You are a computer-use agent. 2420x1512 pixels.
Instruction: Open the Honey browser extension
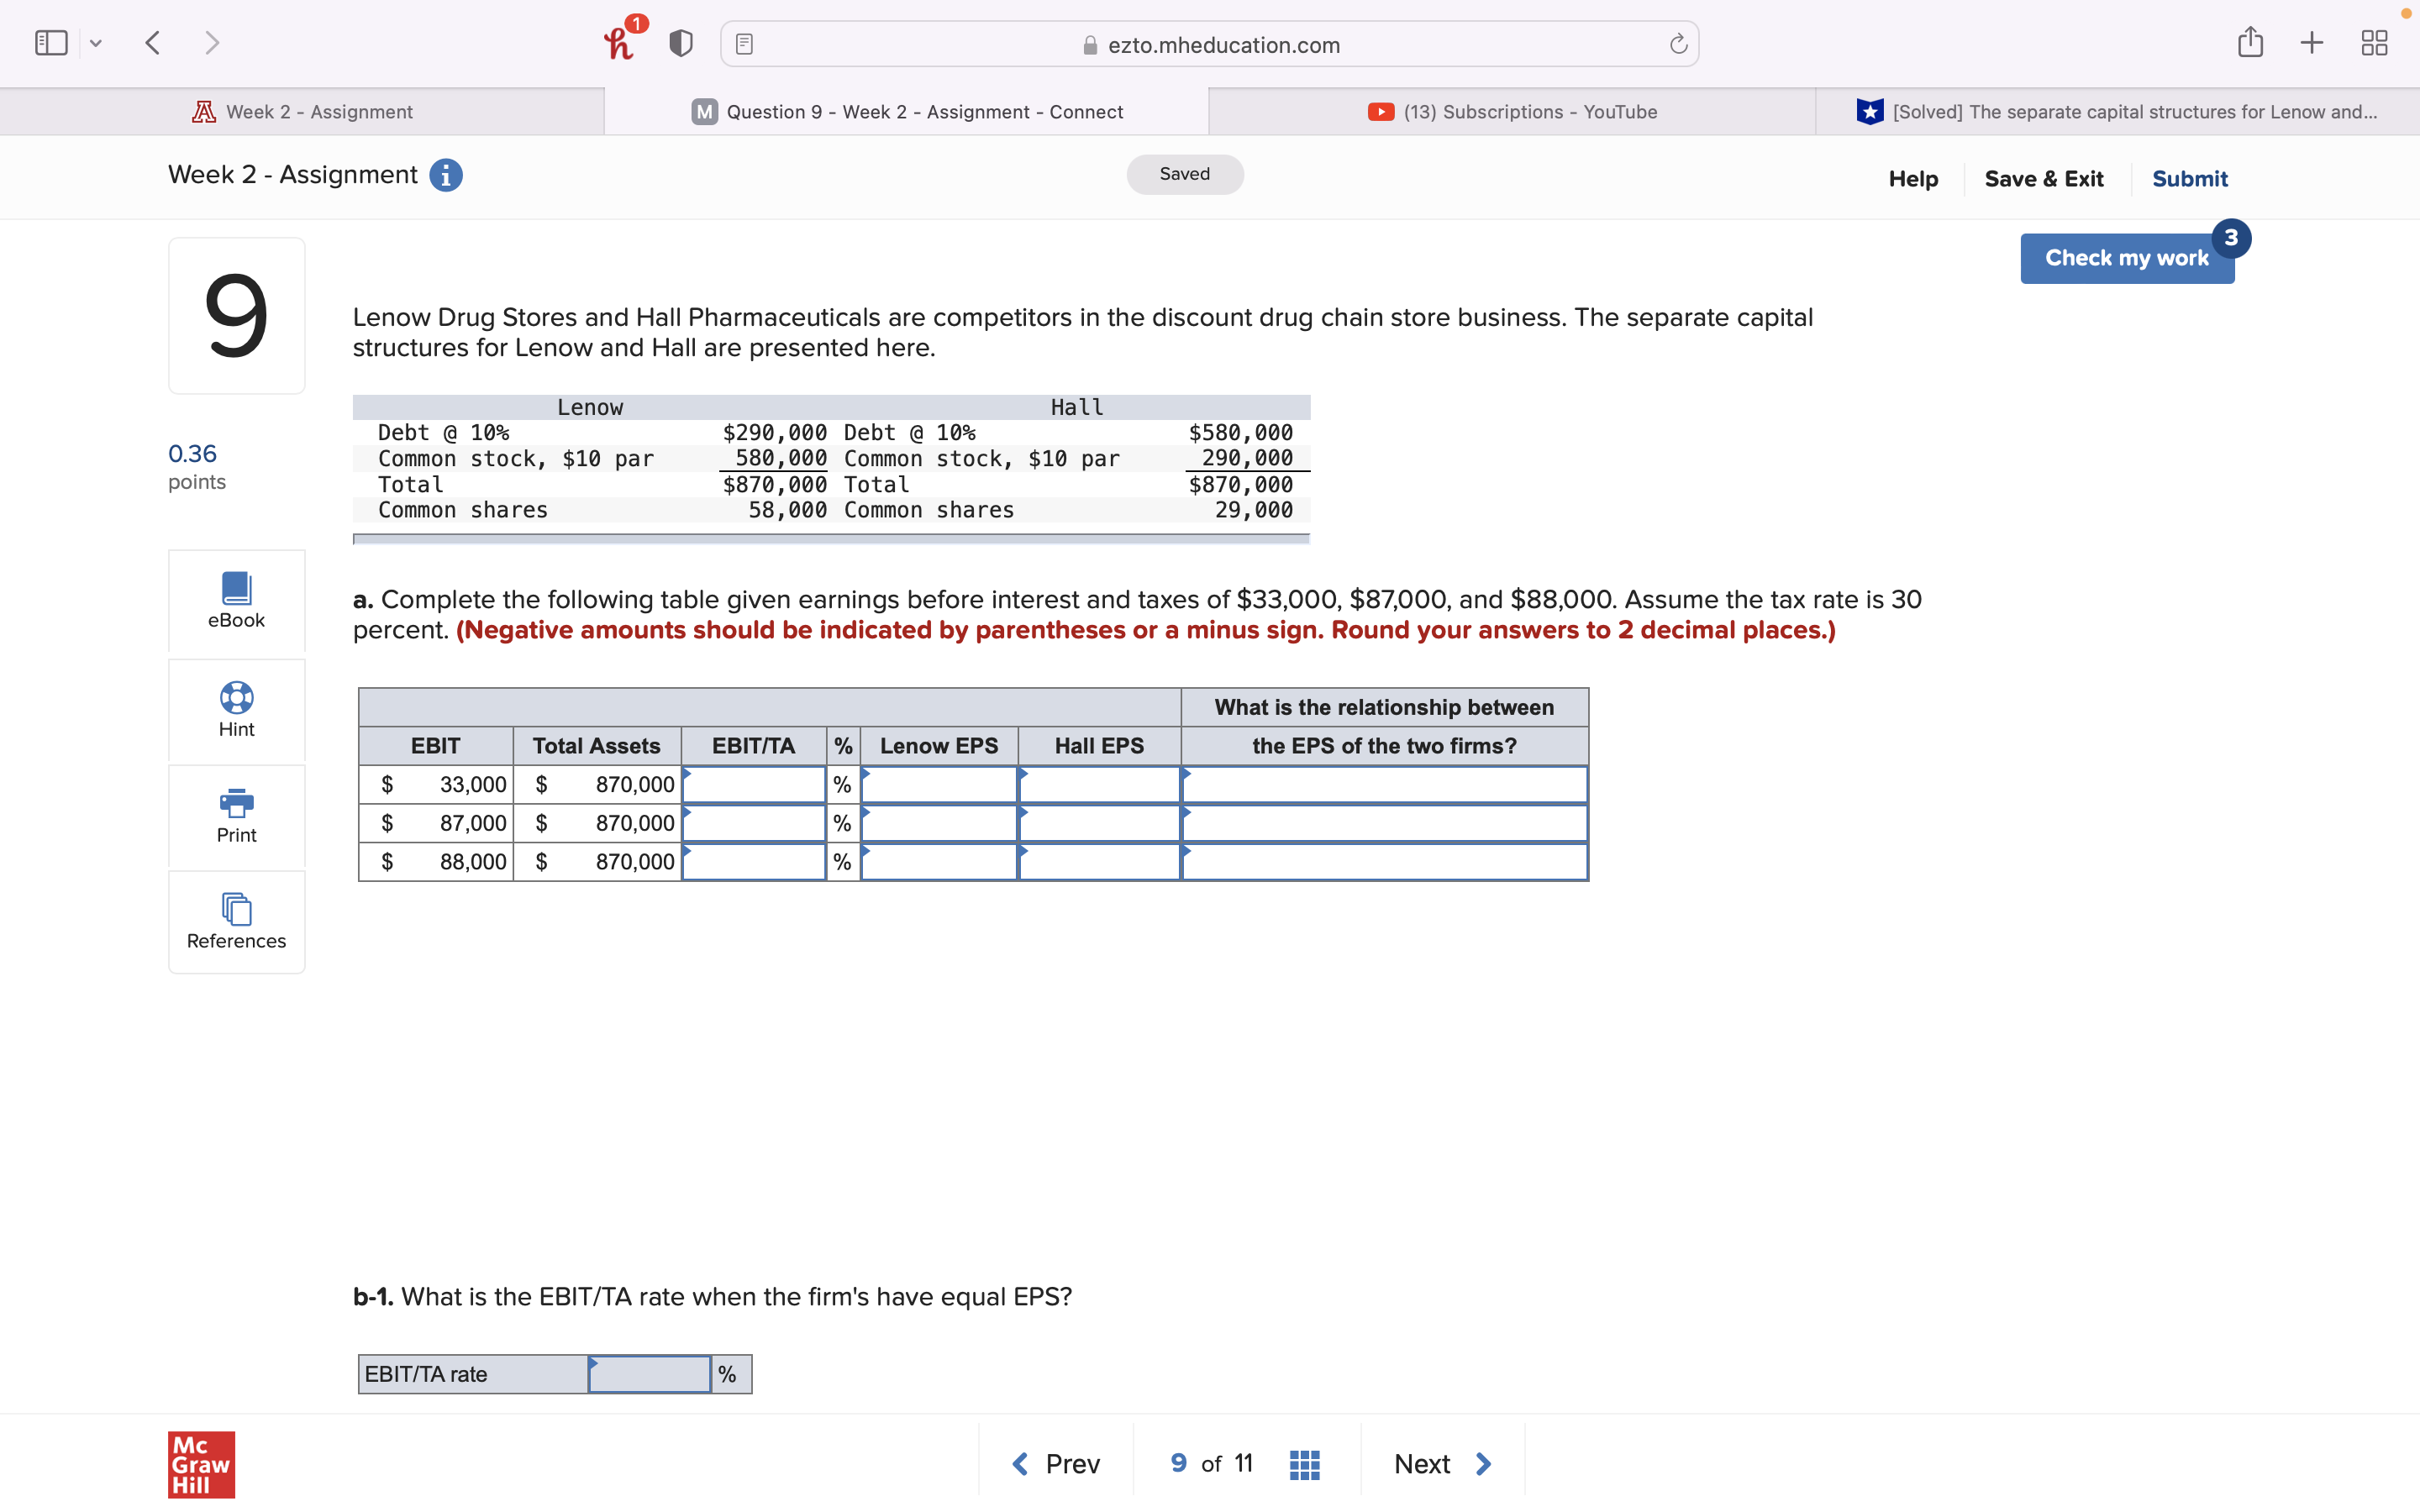point(620,42)
